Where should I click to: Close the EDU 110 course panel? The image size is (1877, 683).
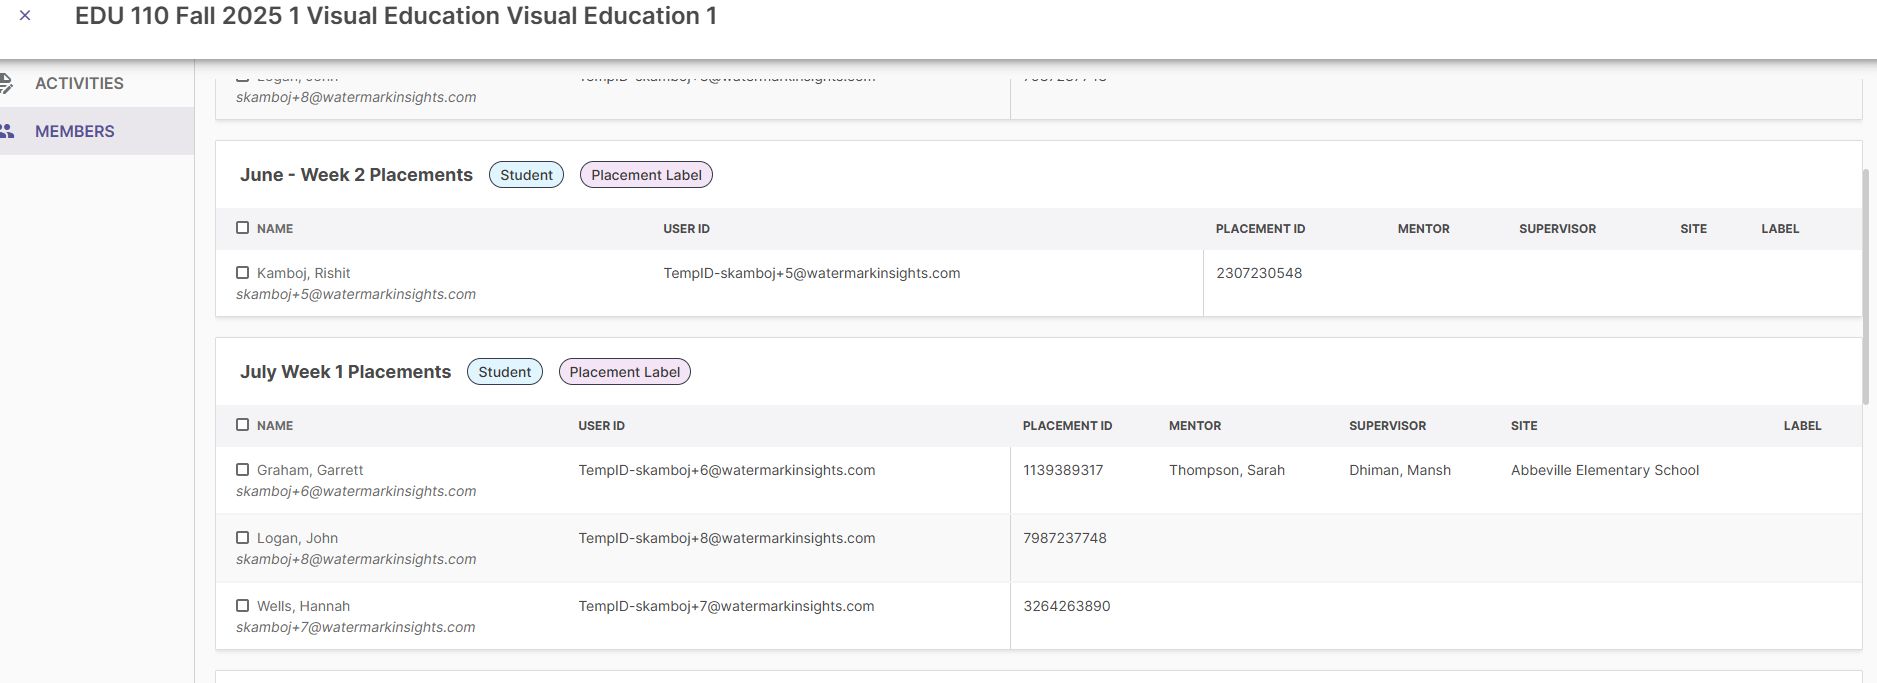click(25, 15)
